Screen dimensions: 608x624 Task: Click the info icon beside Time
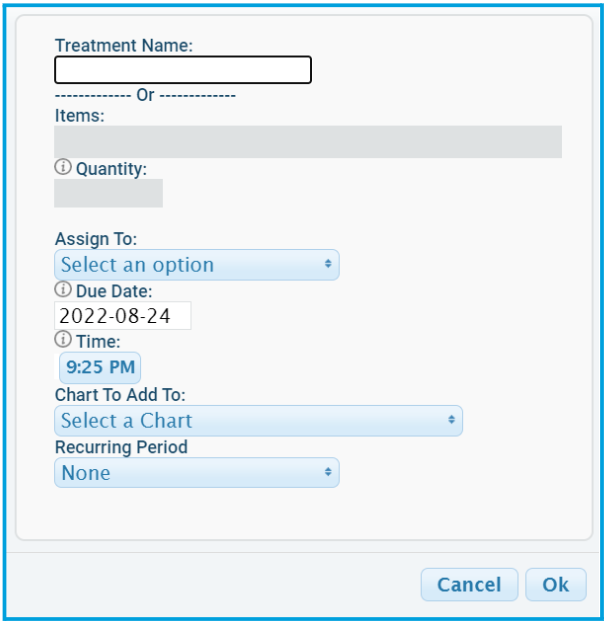click(63, 339)
